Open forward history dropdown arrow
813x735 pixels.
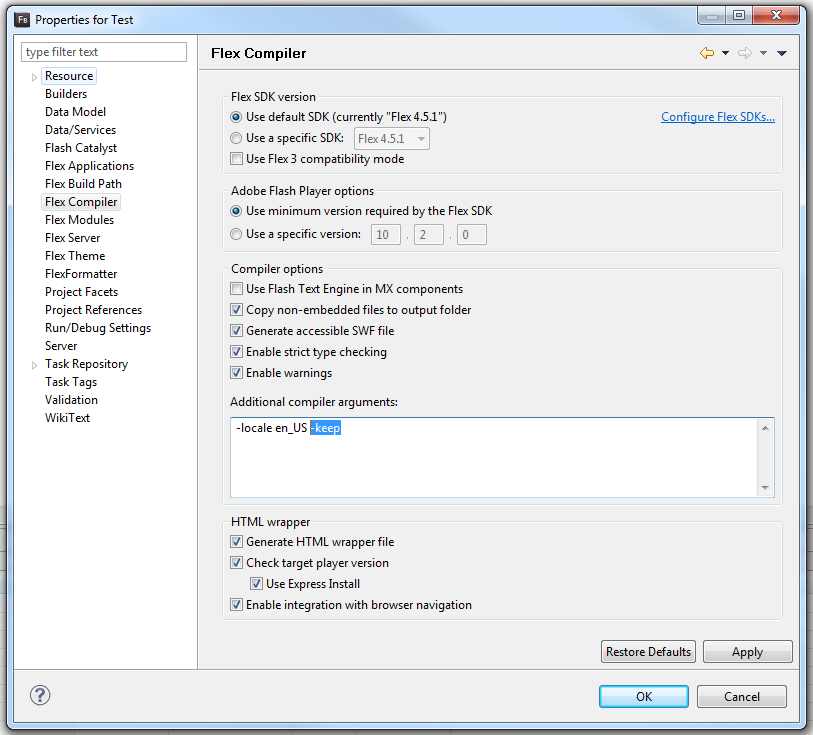click(x=763, y=53)
